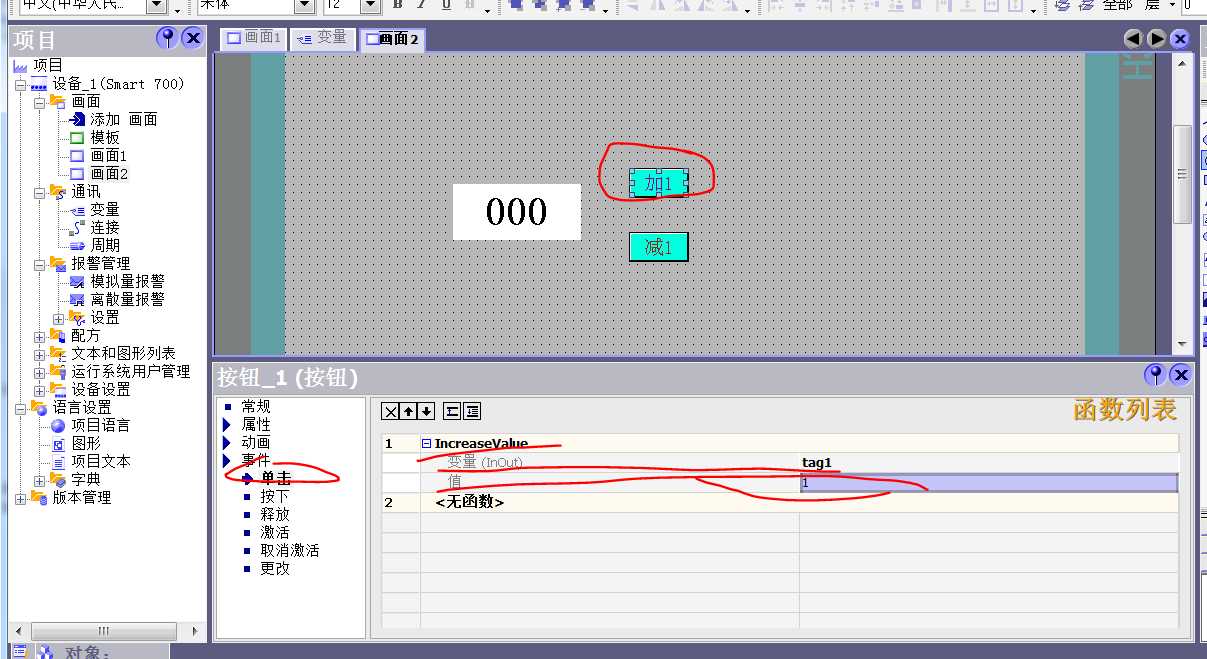The image size is (1207, 659).
Task: Close the 项目 project panel
Action: (x=192, y=39)
